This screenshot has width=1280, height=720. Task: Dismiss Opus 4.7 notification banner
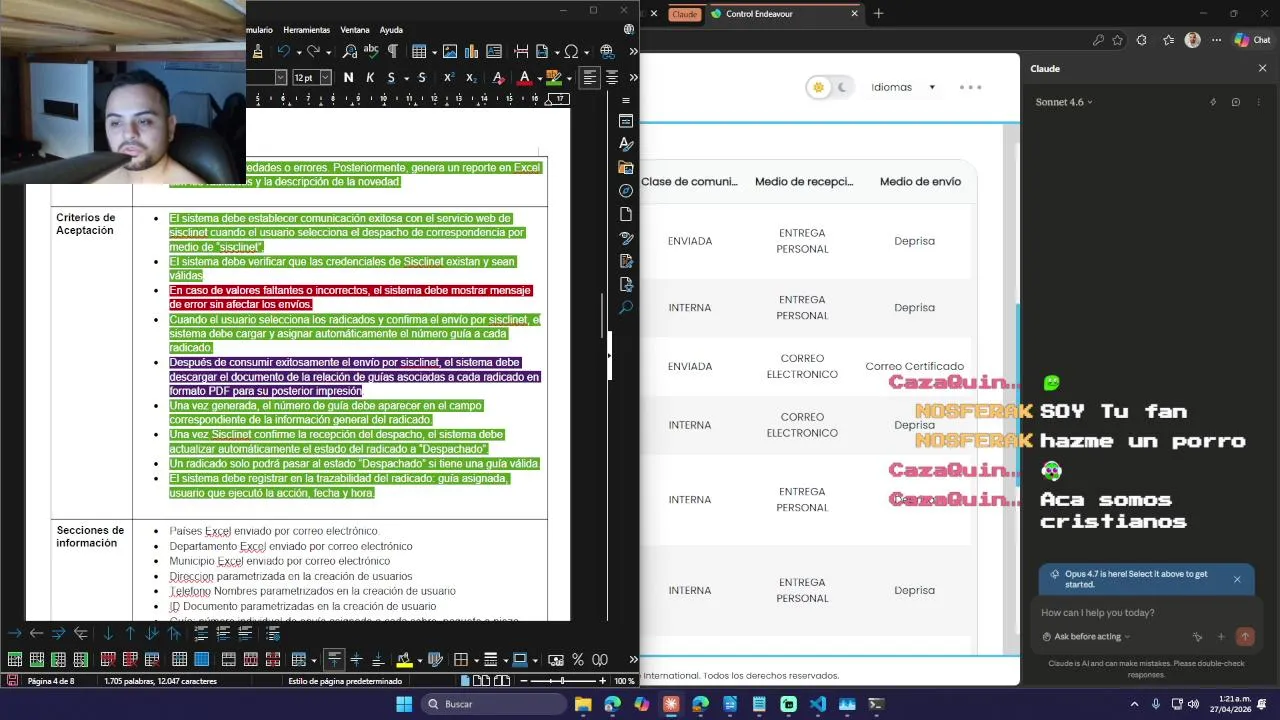point(1237,579)
